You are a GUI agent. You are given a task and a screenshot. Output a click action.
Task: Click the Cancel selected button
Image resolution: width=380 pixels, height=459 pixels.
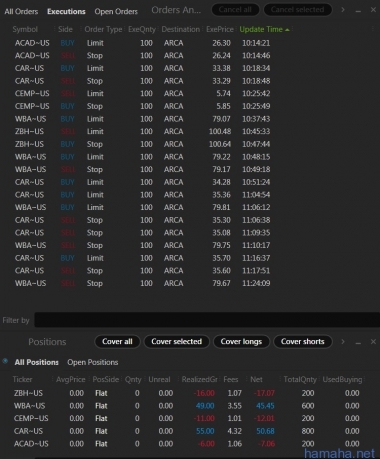click(297, 10)
